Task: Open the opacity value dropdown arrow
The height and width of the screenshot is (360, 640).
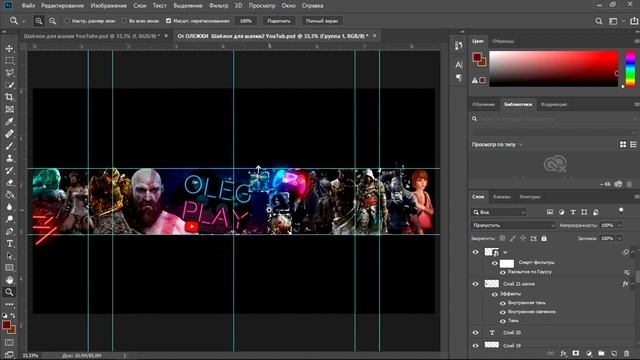Action: [619, 225]
